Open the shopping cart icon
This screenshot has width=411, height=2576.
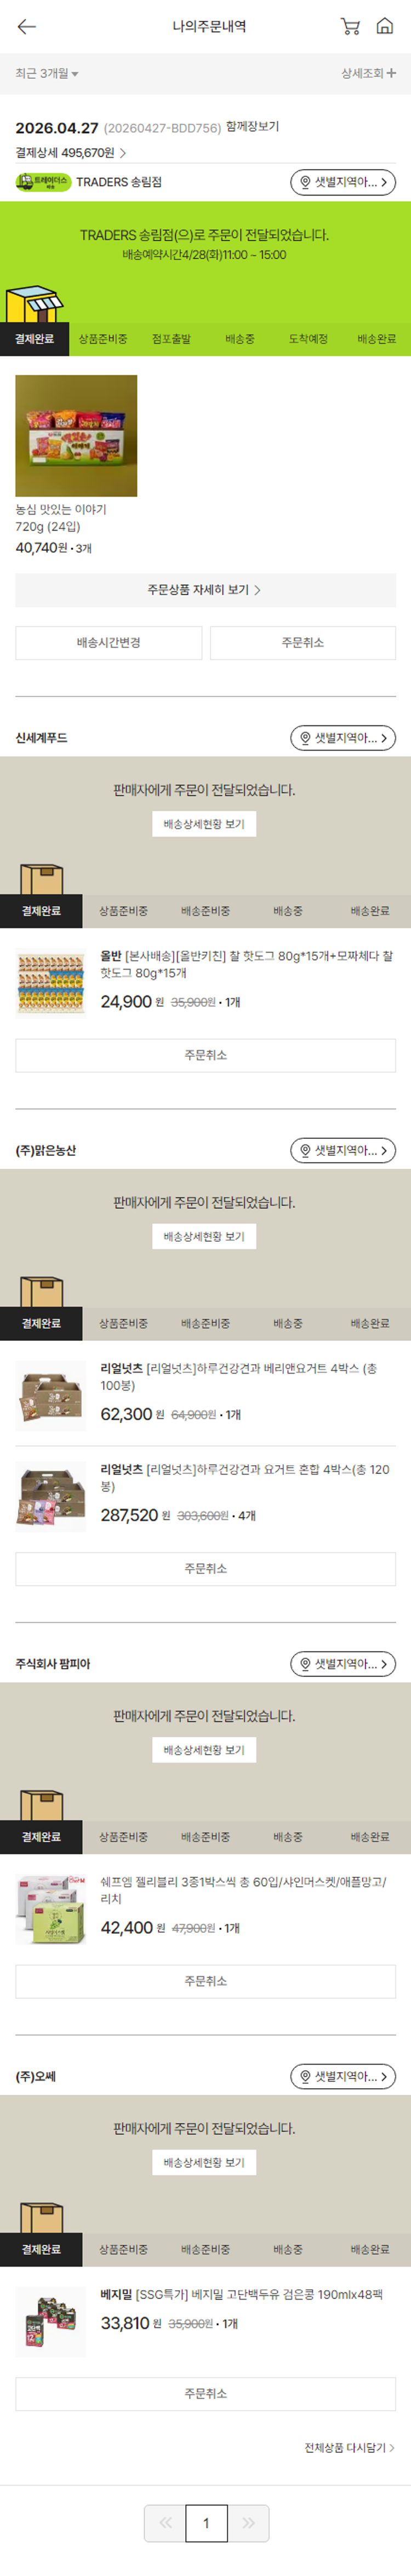350,27
